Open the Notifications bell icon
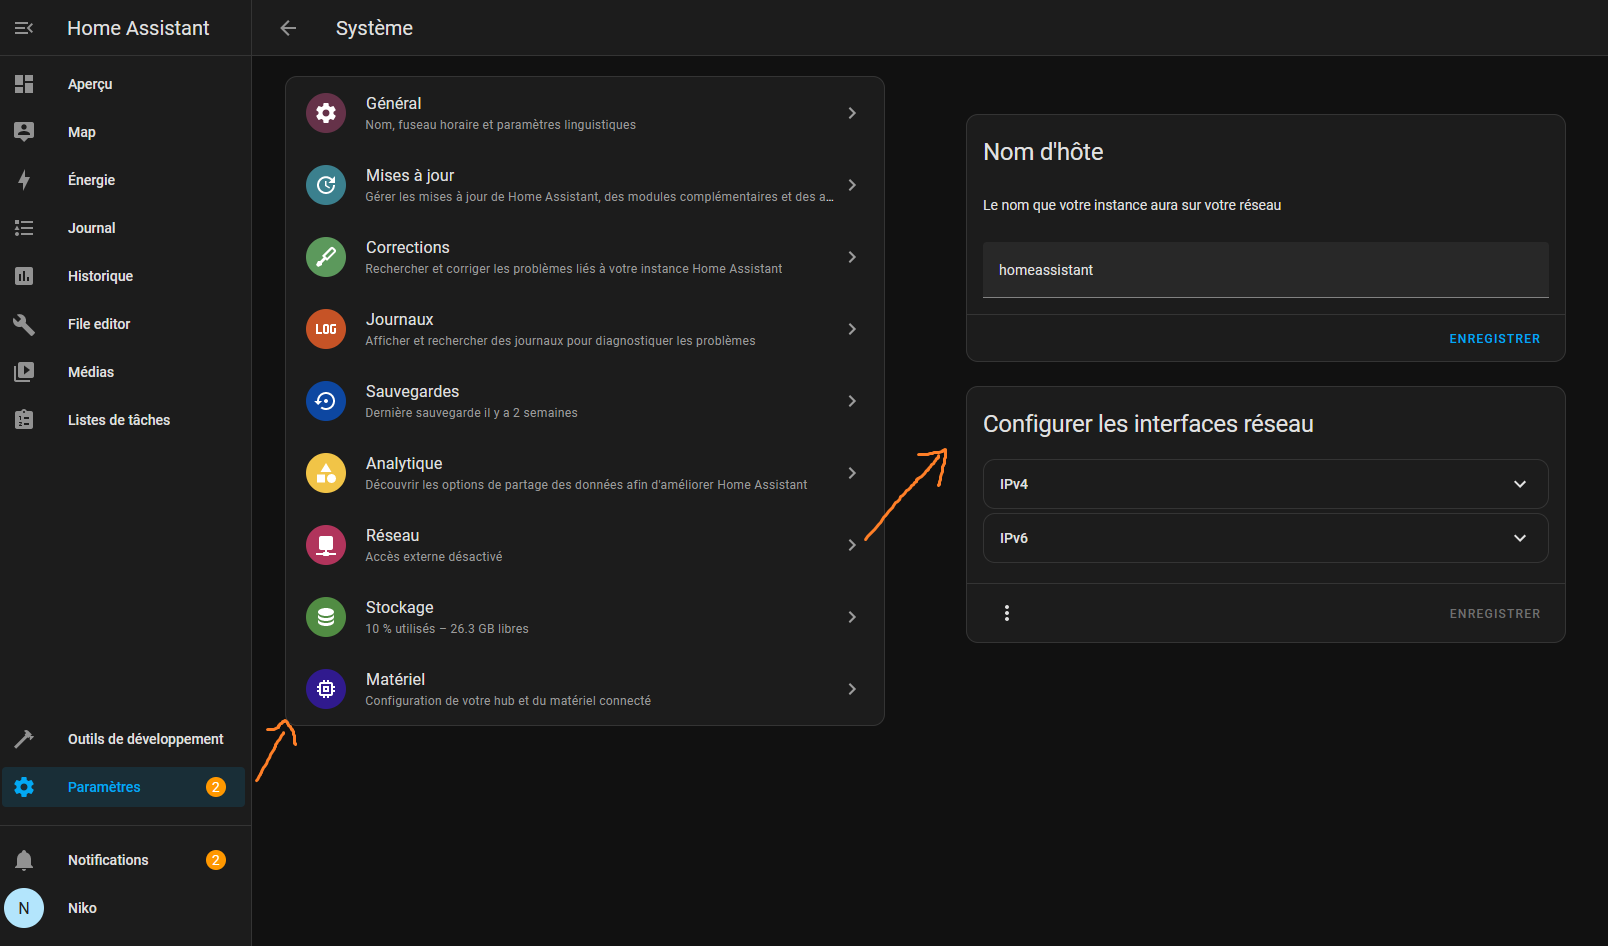 coord(24,860)
